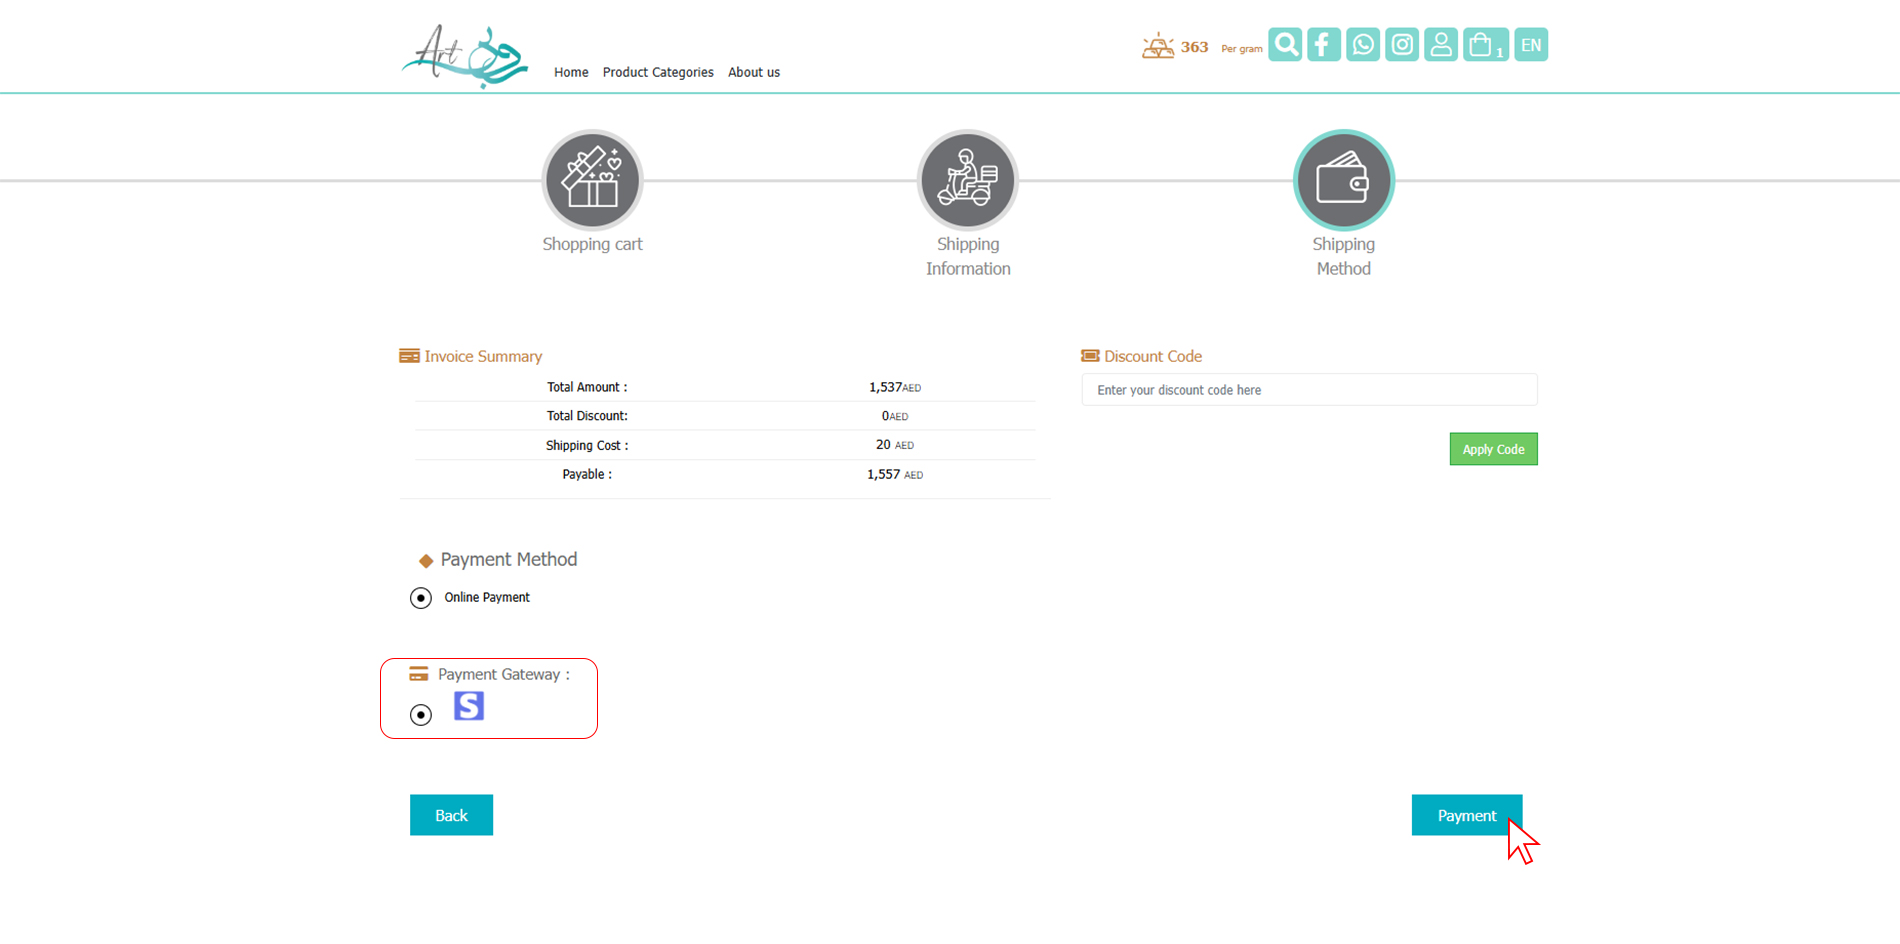Click the Shipping Method wallet step icon
The image size is (1900, 944).
pos(1343,181)
